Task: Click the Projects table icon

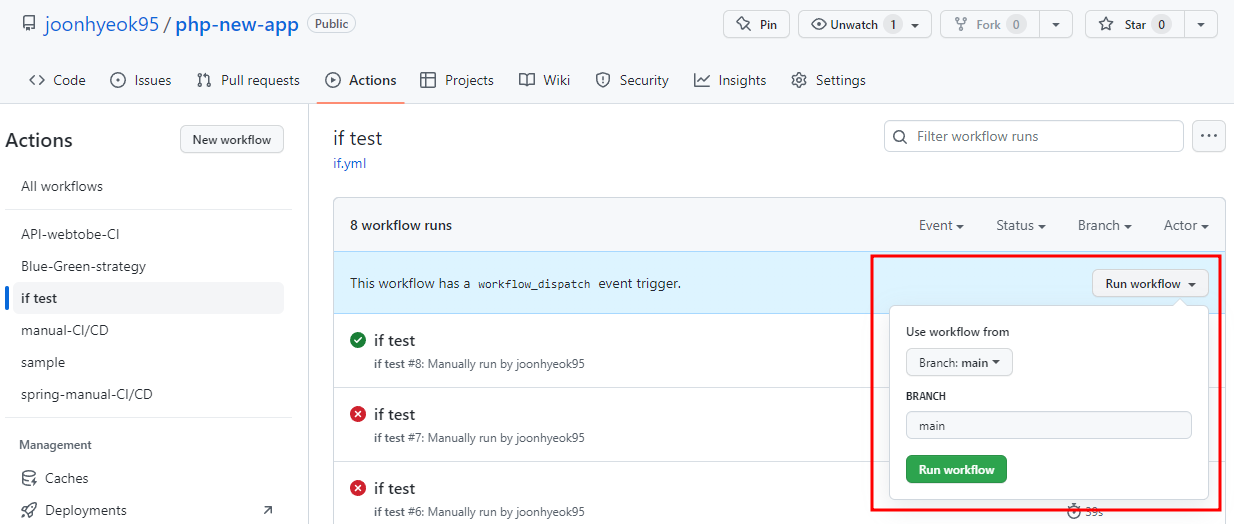Action: point(428,80)
